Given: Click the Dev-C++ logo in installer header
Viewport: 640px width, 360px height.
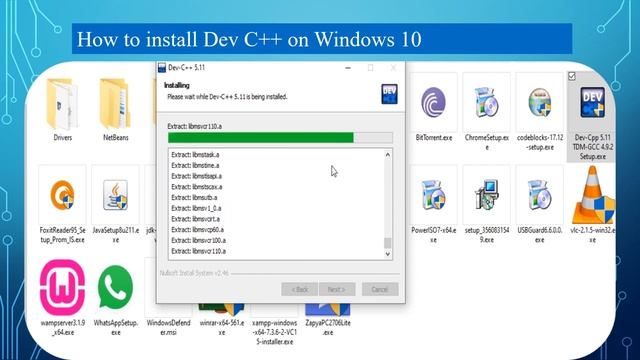Looking at the screenshot, I should (389, 94).
